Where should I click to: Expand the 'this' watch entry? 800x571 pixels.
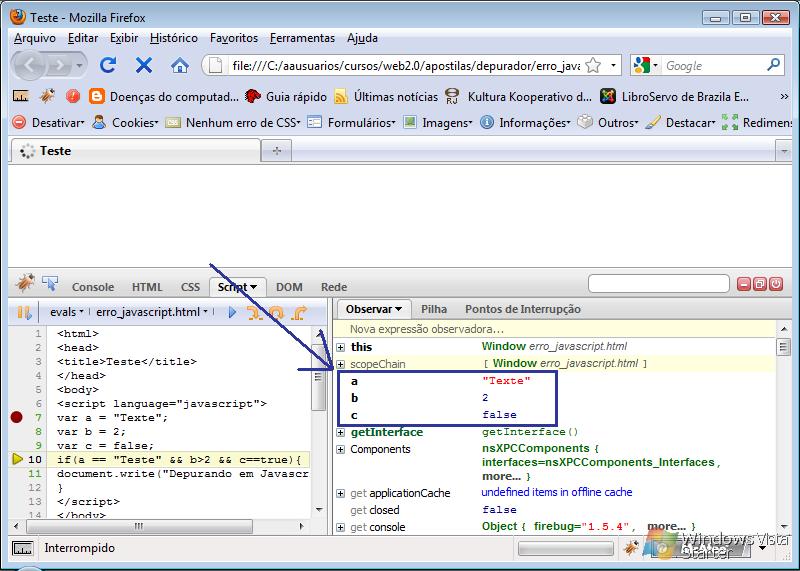coord(341,347)
